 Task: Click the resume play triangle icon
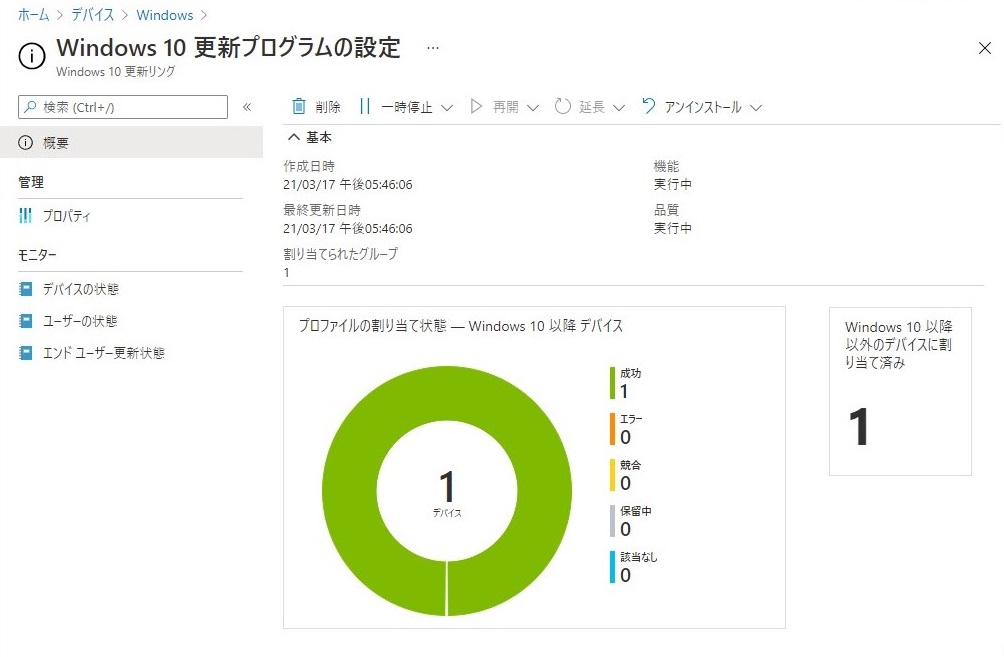tap(476, 106)
